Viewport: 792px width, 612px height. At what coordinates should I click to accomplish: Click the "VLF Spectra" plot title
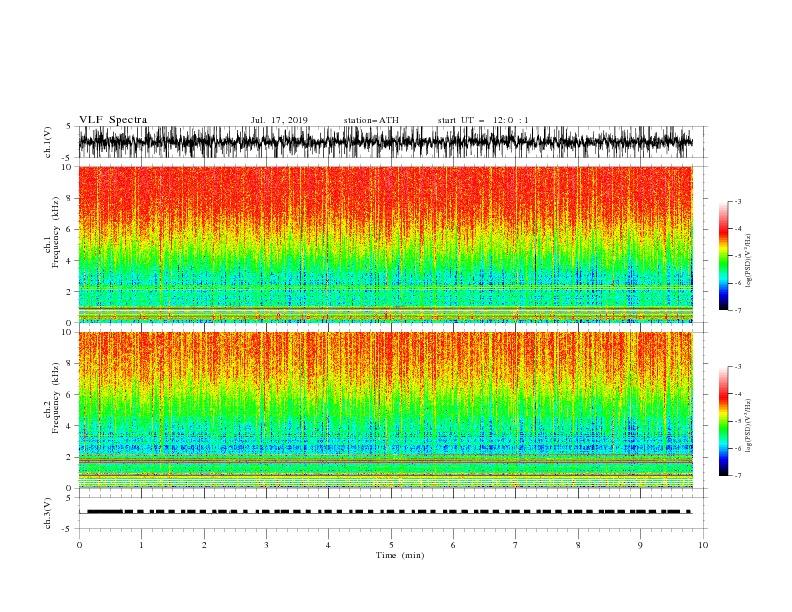point(113,120)
